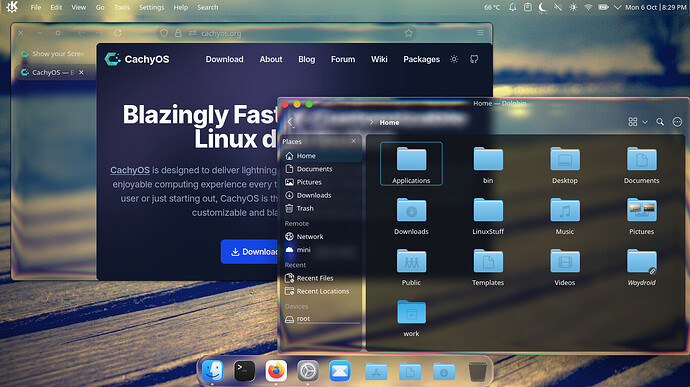Open the CachyOS Download page link
Viewport: 690px width, 387px height.
[x=224, y=59]
